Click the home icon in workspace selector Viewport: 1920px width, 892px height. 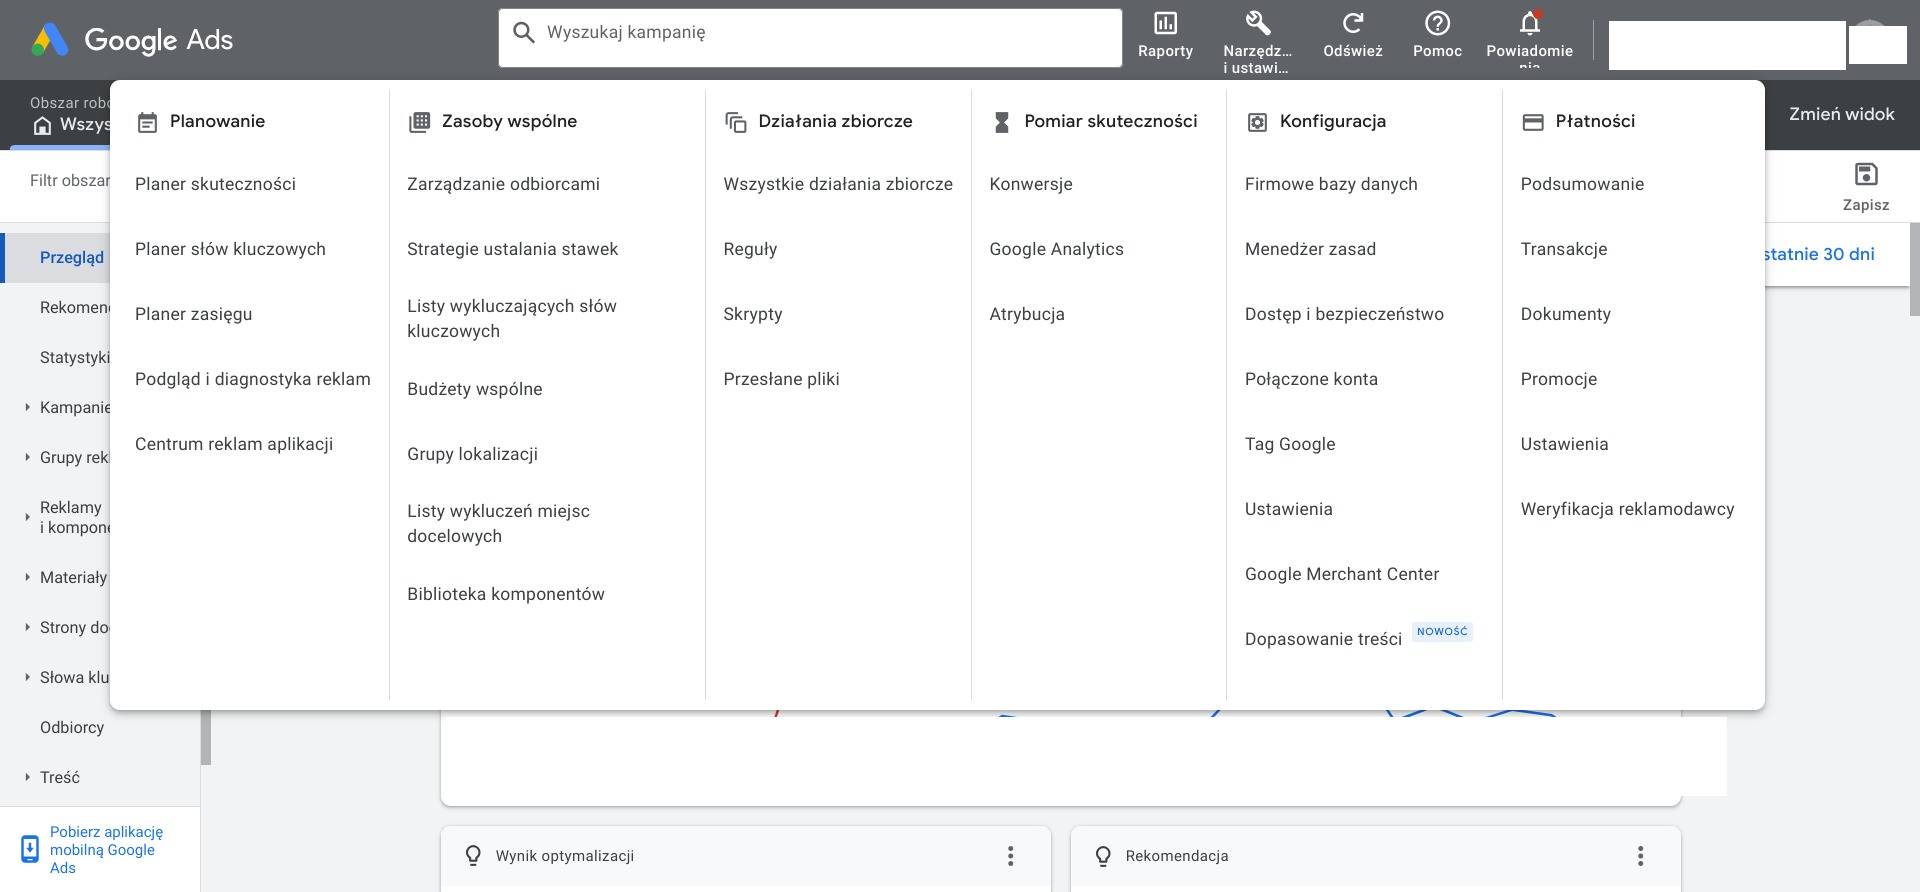(42, 125)
